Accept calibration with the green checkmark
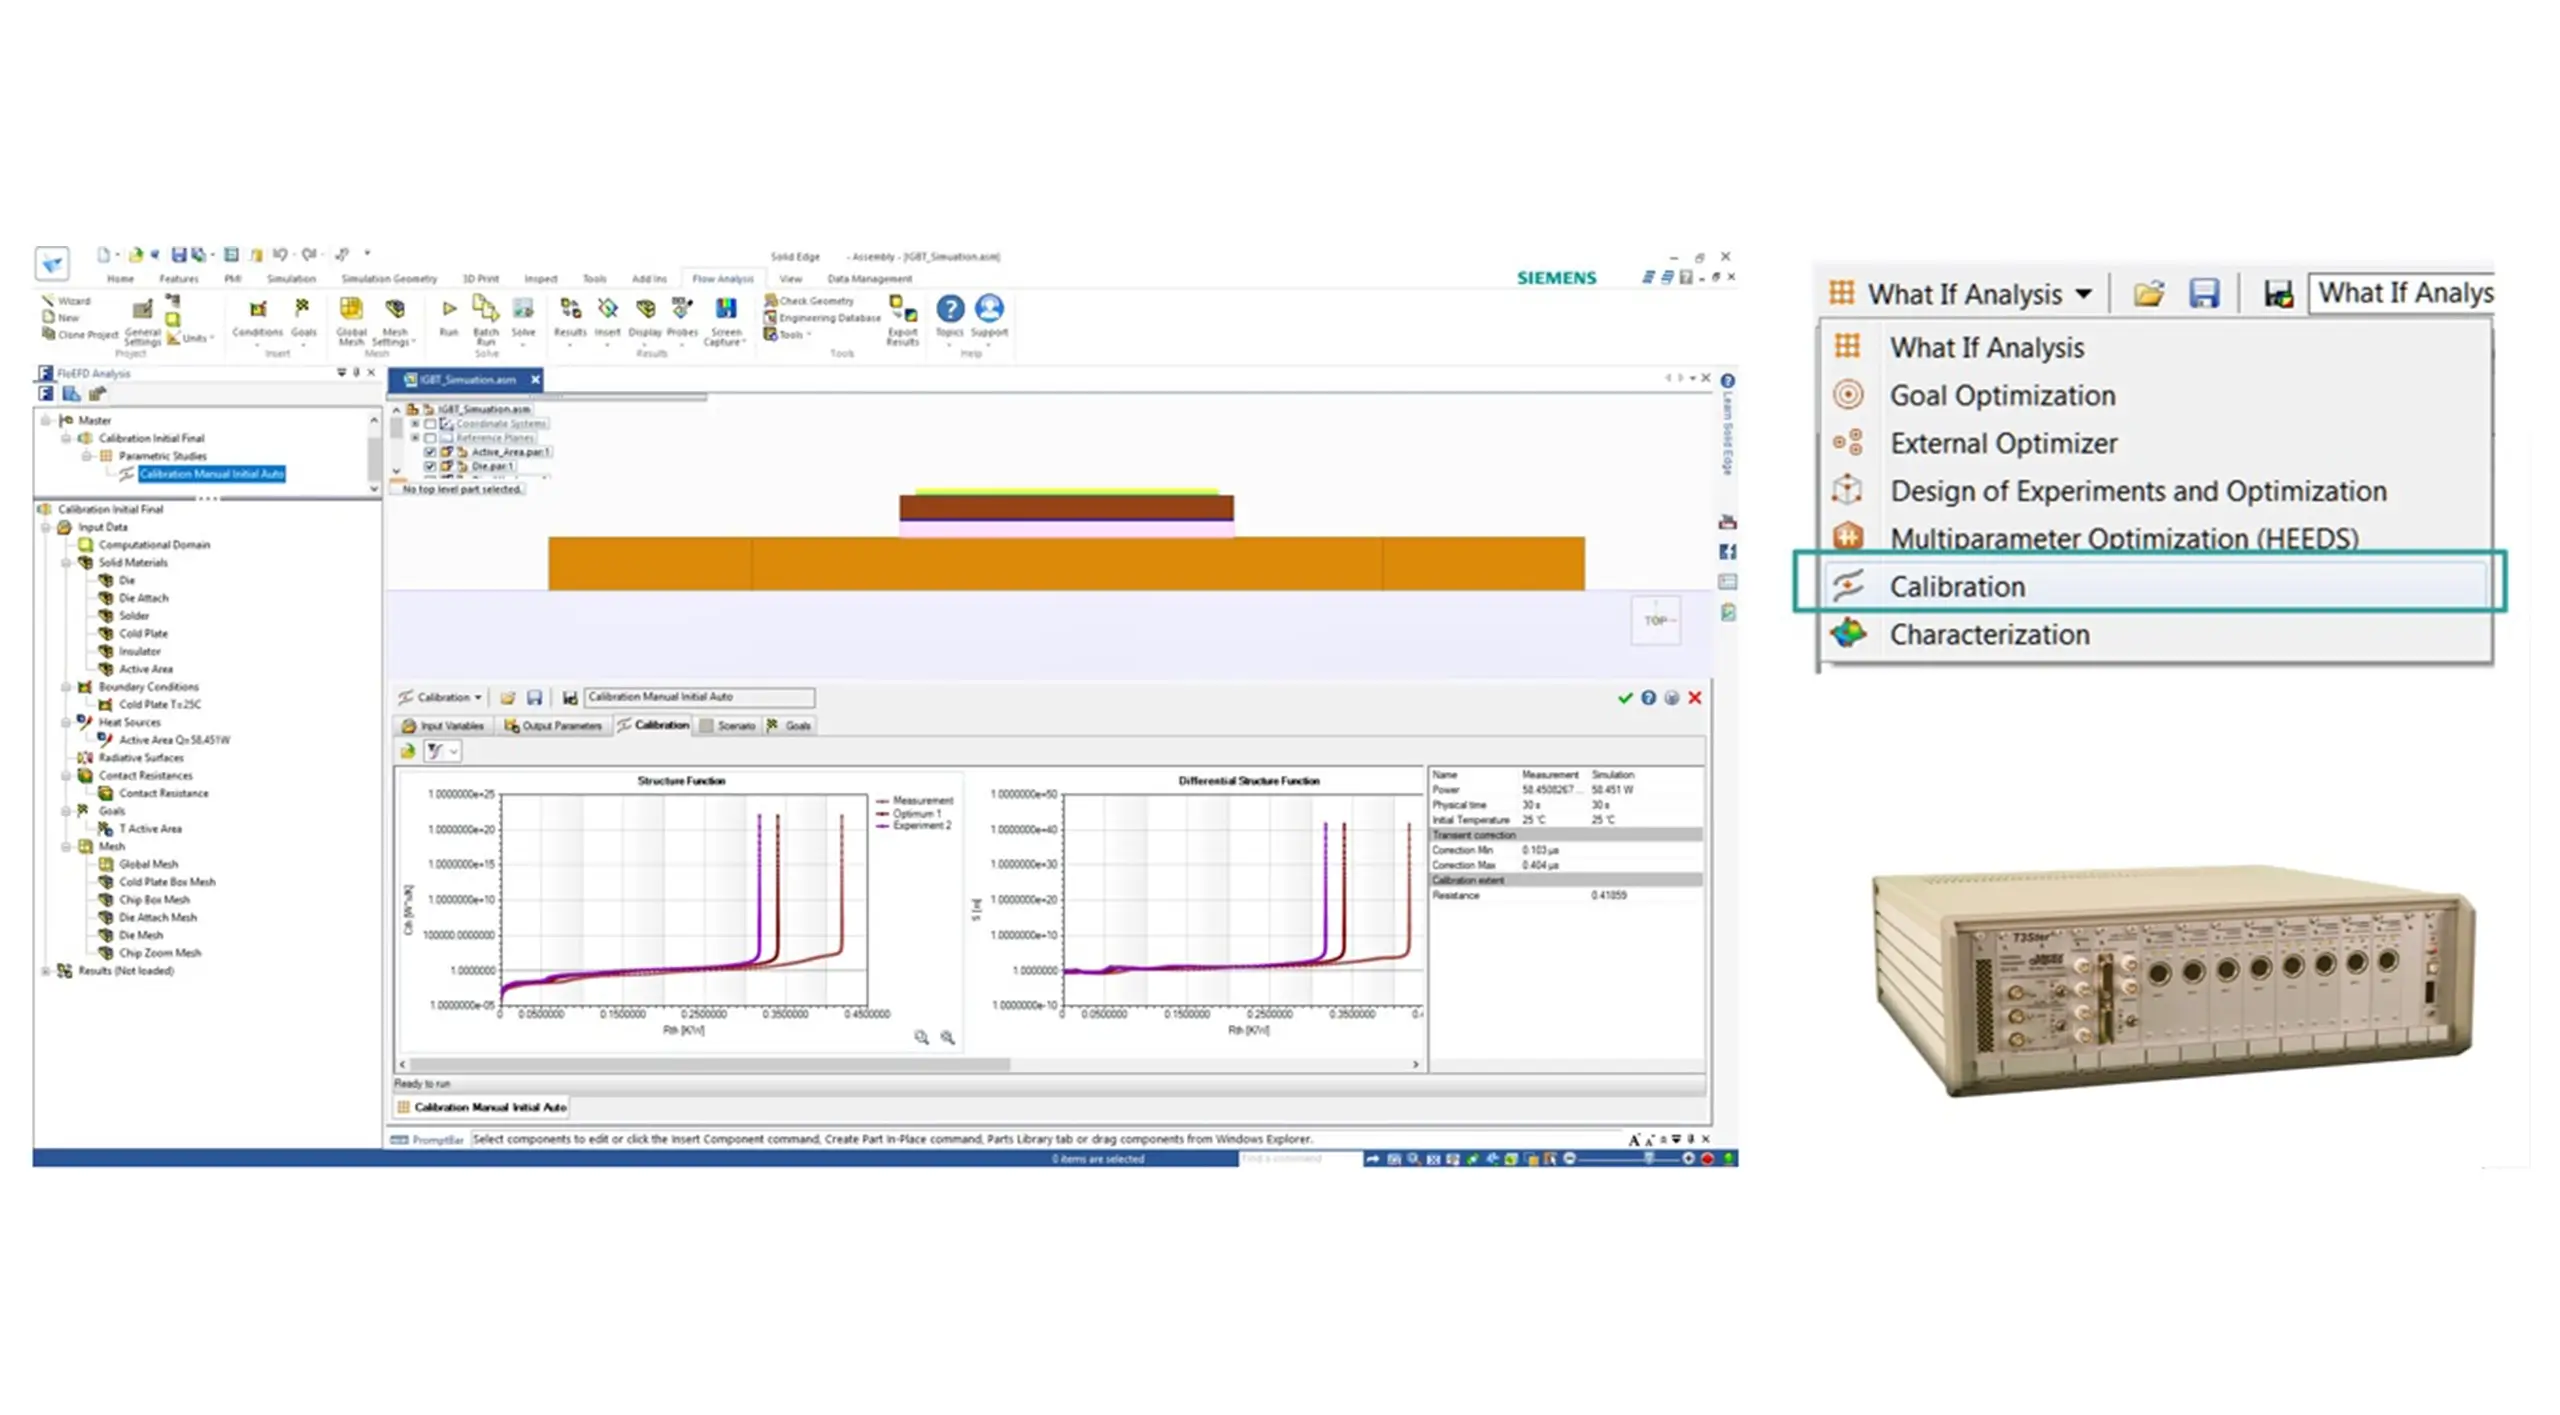 [1624, 697]
